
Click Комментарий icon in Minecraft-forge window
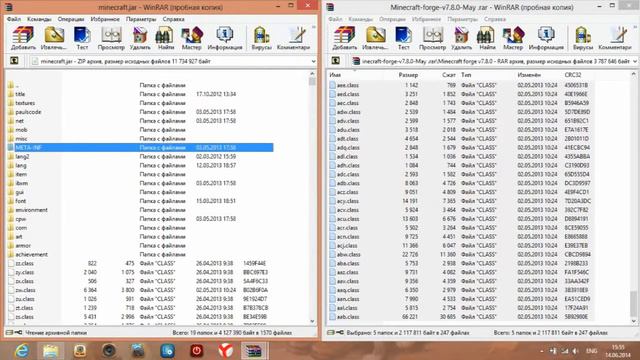[615, 38]
